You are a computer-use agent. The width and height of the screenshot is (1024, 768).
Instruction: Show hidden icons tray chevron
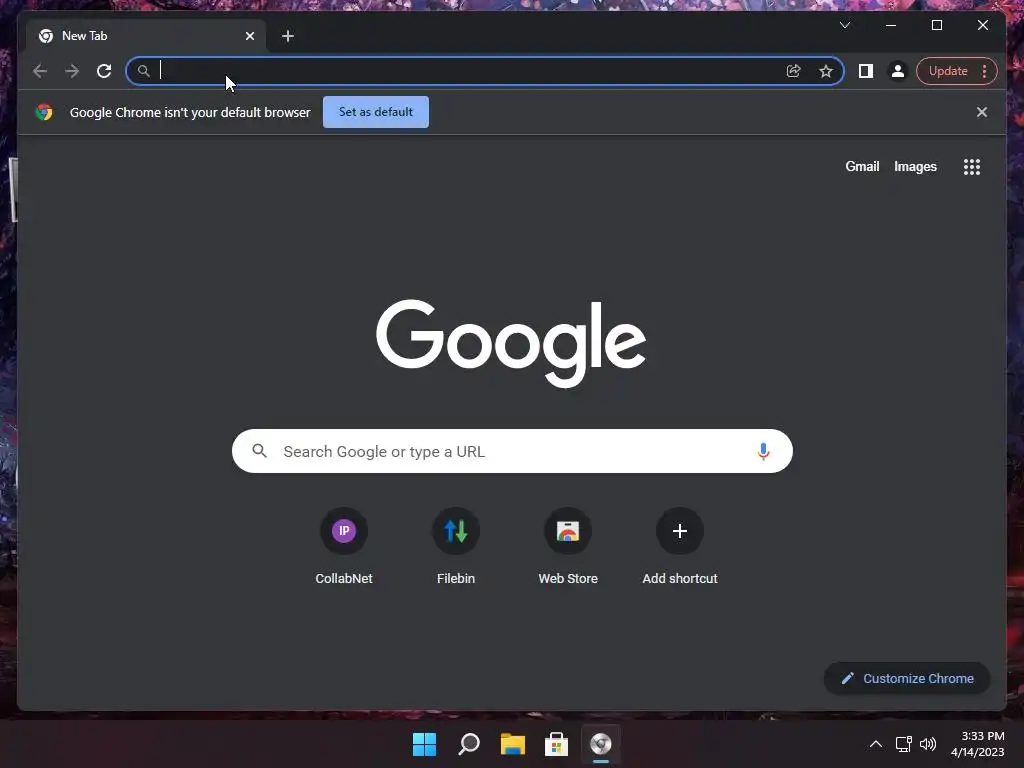876,744
